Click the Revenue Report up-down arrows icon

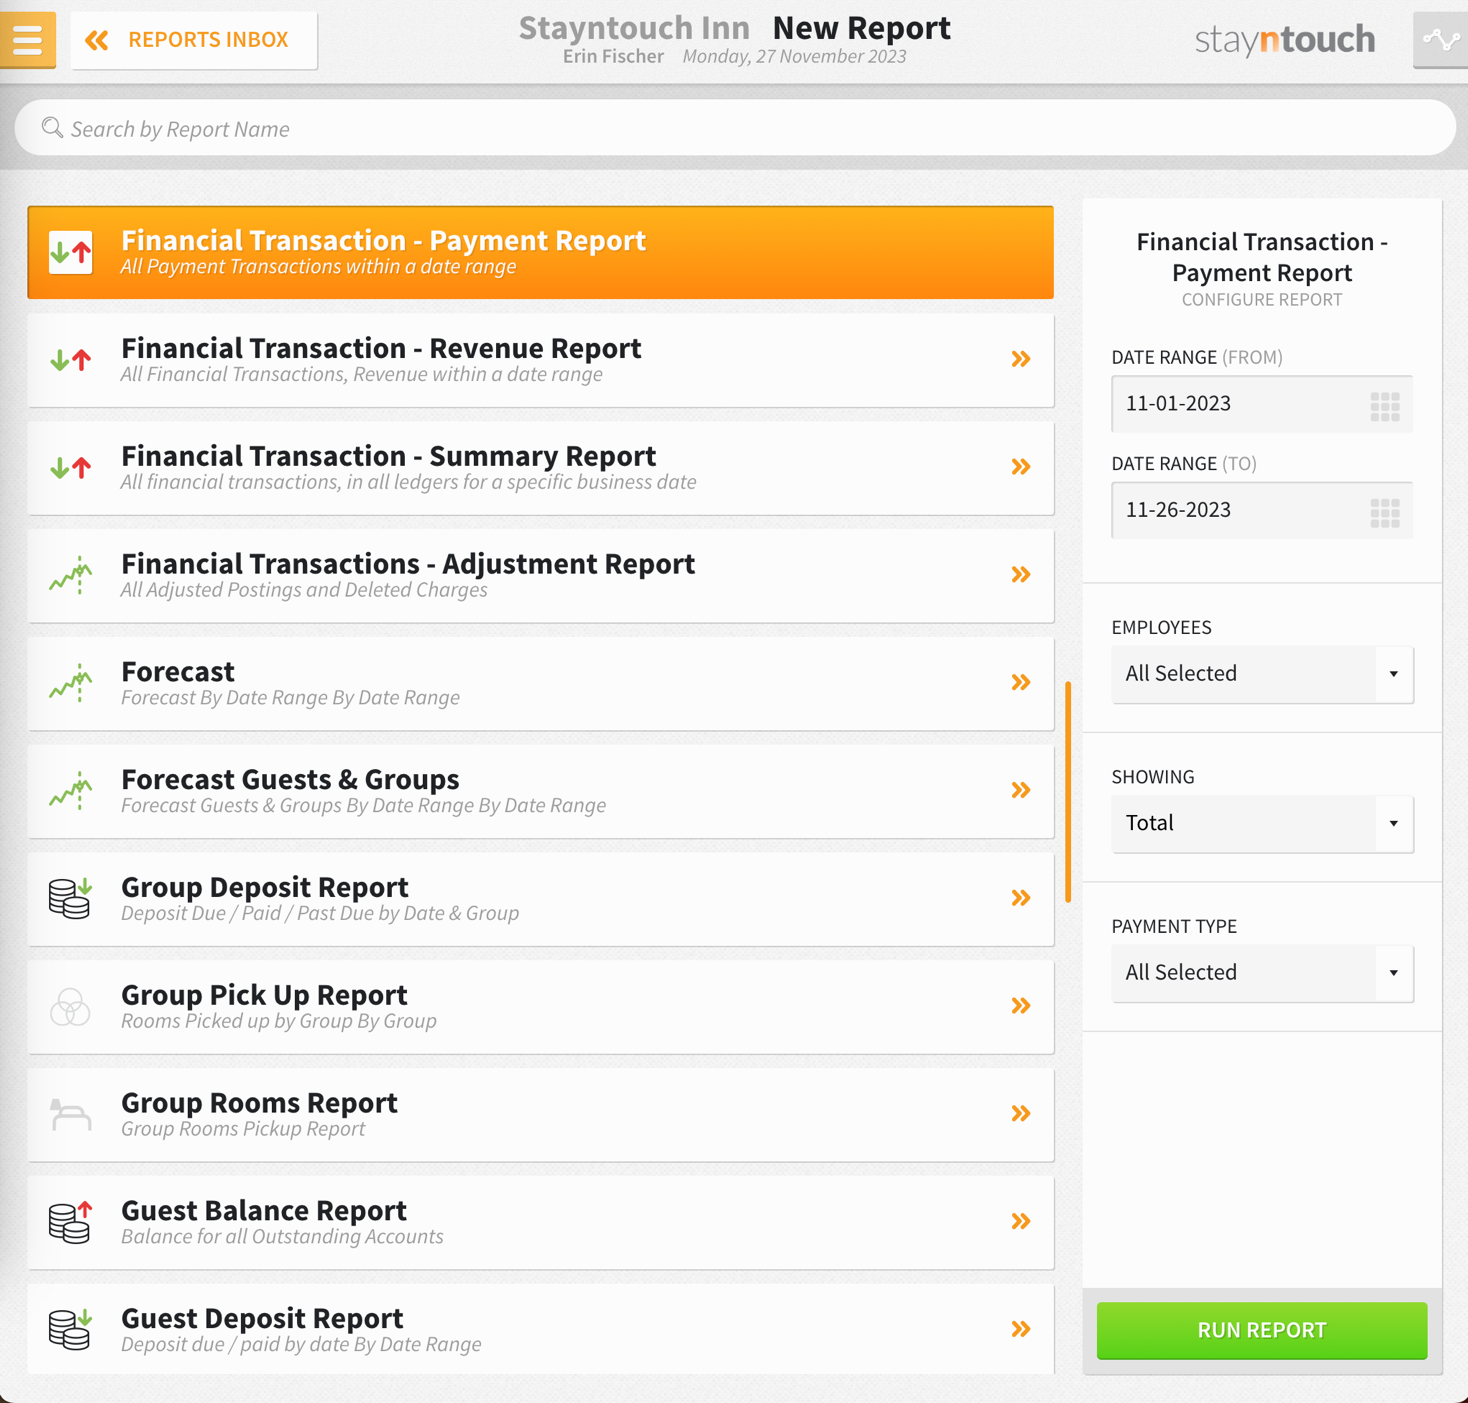coord(71,360)
